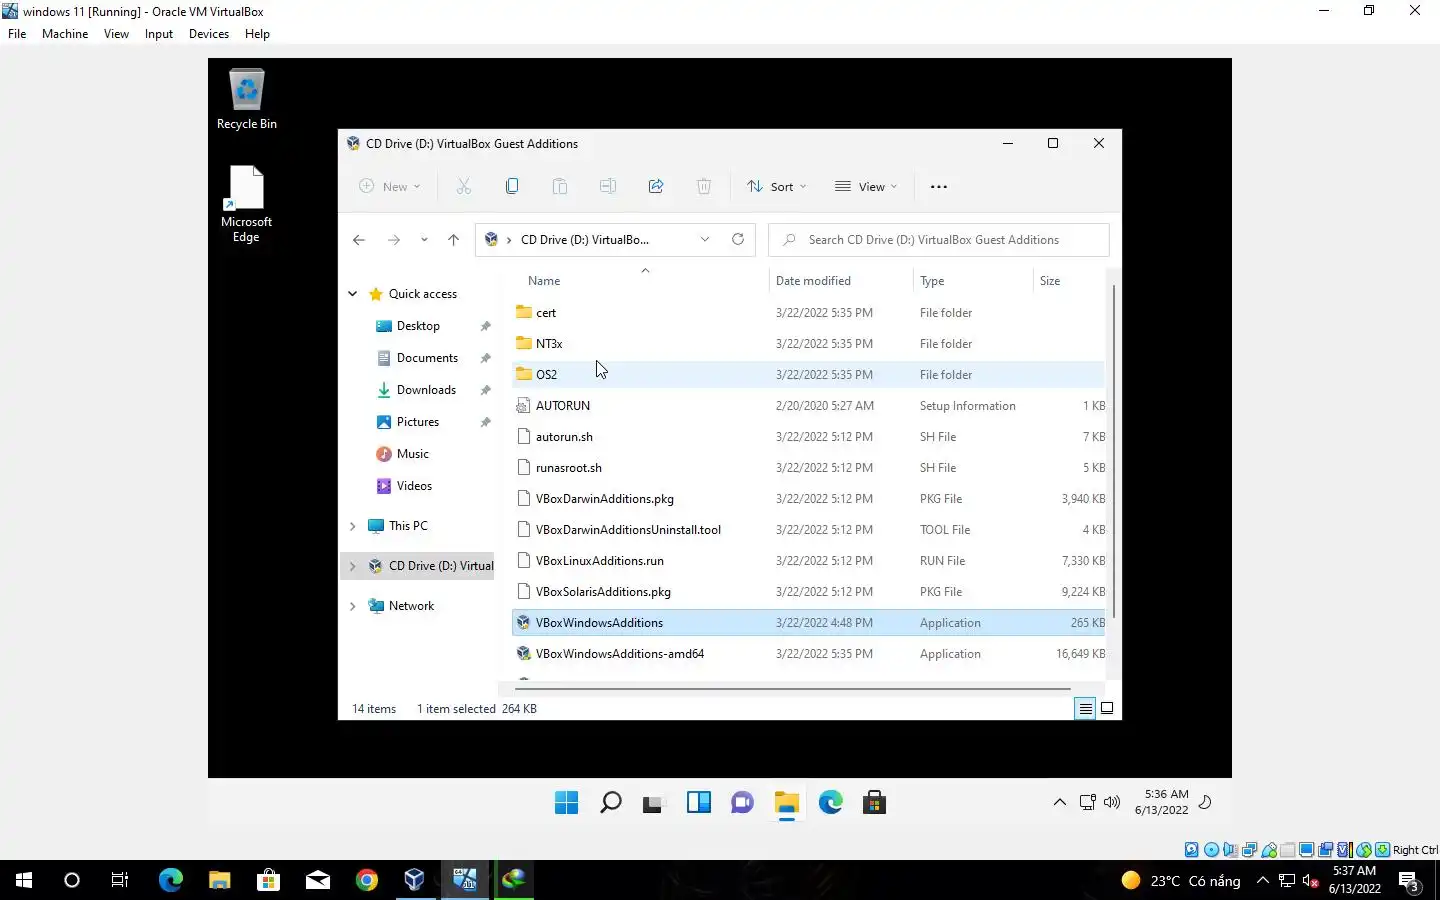
Task: Open VirtualBox View menu
Action: coord(116,33)
